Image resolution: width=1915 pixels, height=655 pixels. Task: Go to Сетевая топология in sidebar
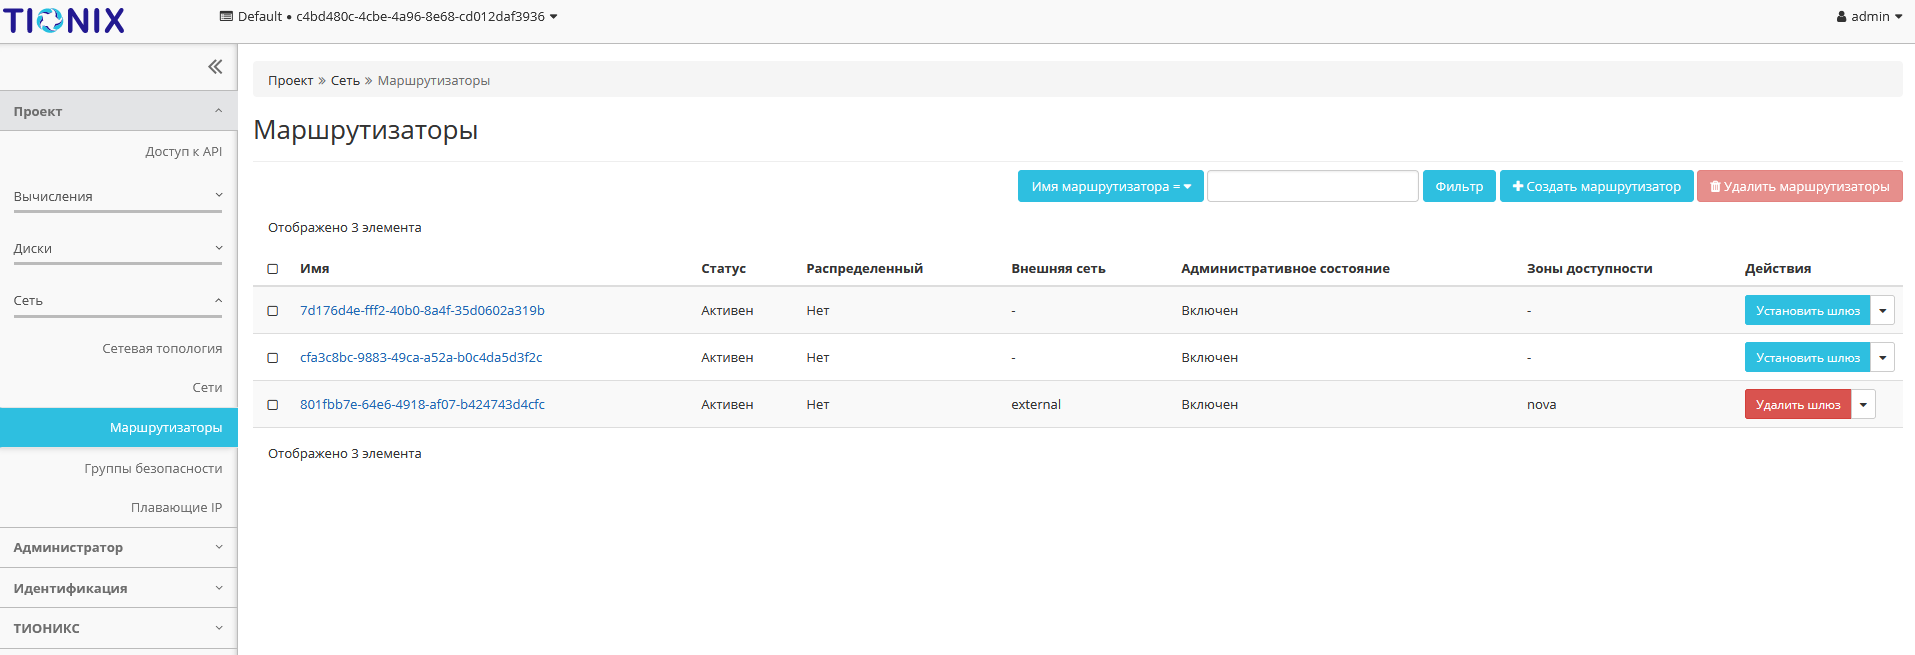tap(162, 349)
